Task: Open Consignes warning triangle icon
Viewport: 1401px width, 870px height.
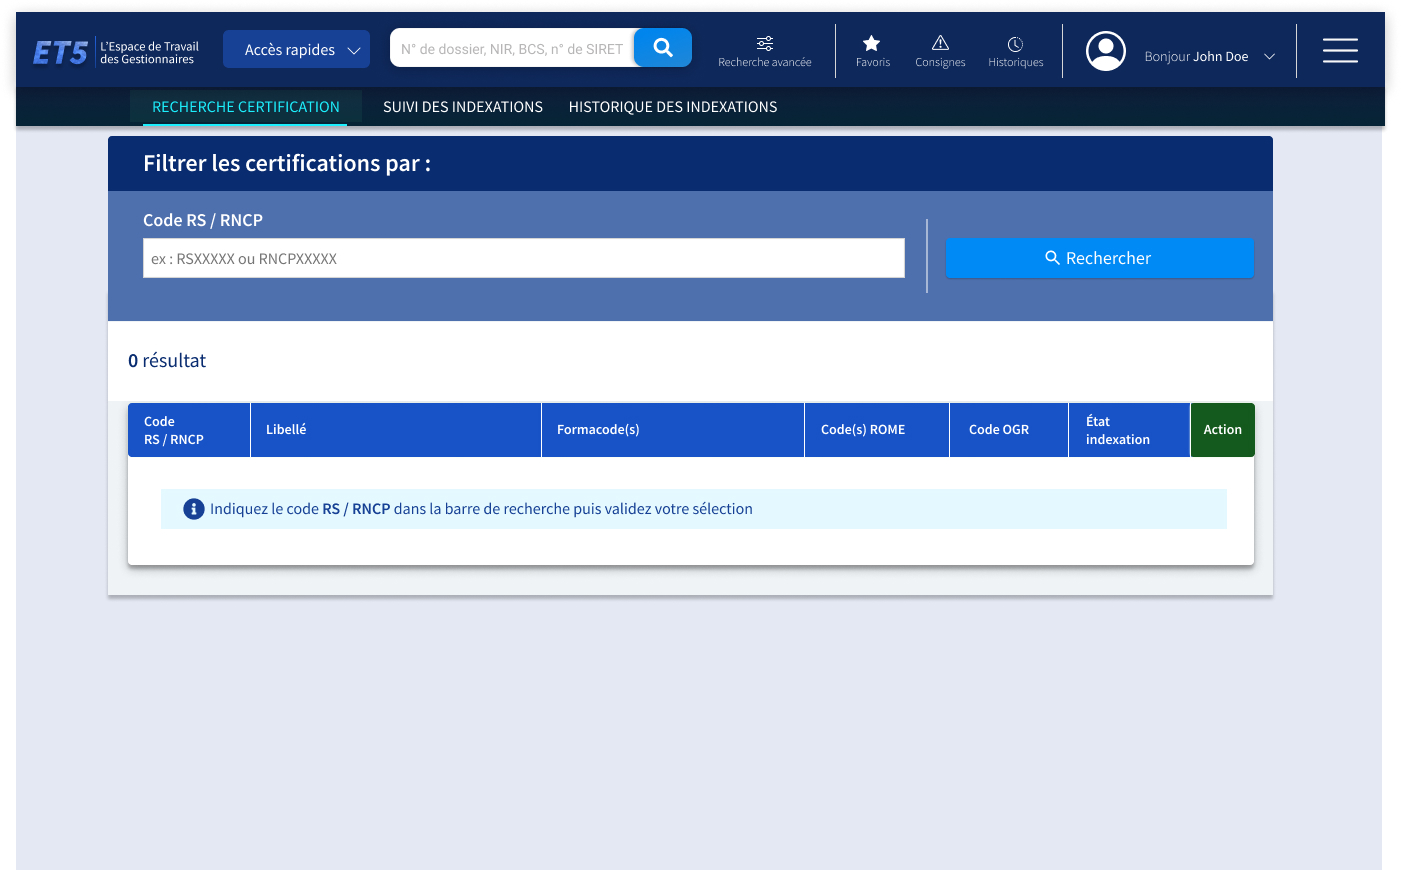Action: pos(940,44)
